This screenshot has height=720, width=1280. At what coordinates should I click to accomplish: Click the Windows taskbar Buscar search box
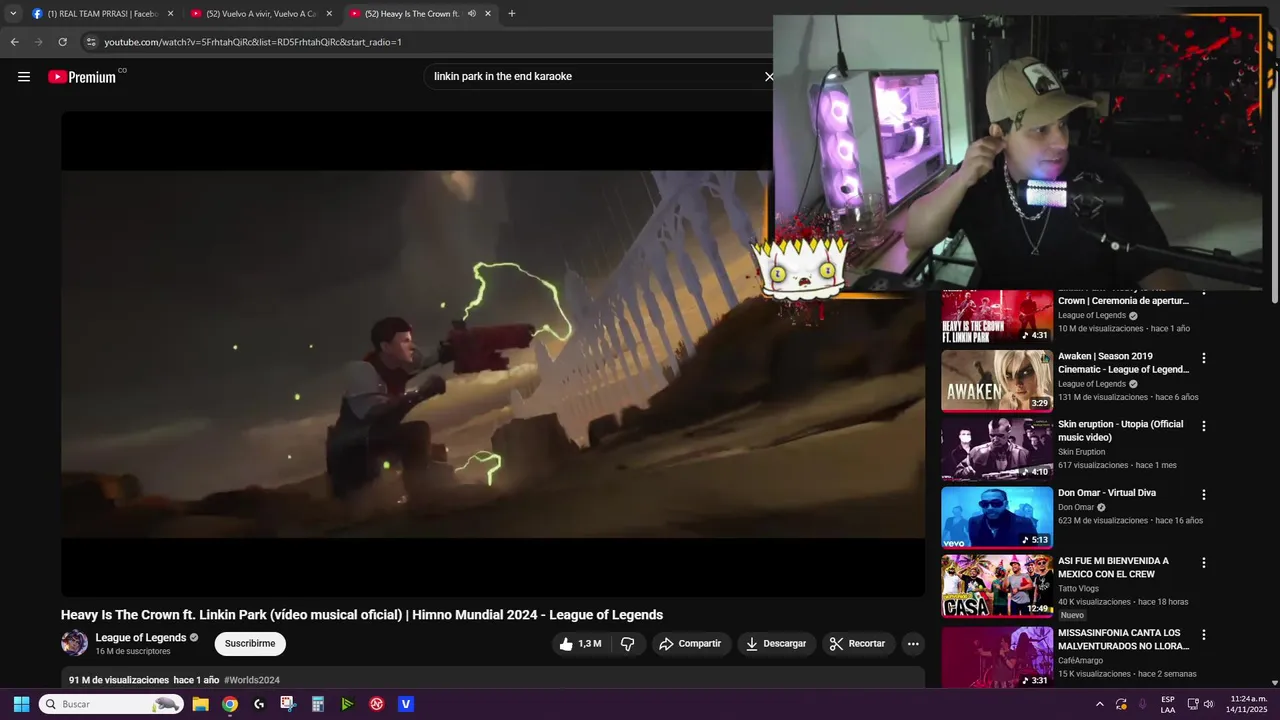tap(111, 704)
